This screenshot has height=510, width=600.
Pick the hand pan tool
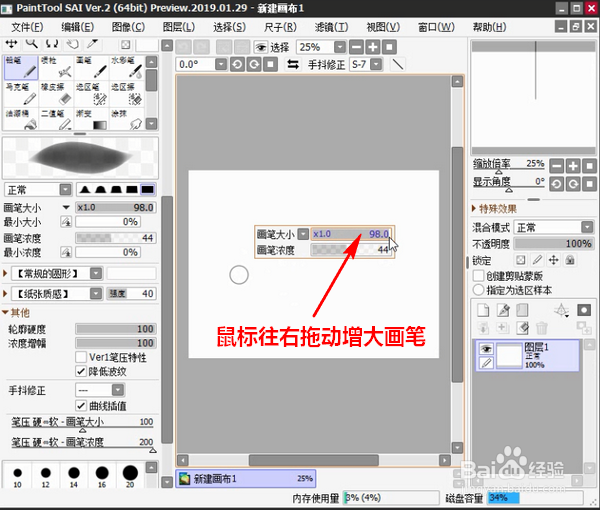point(72,44)
